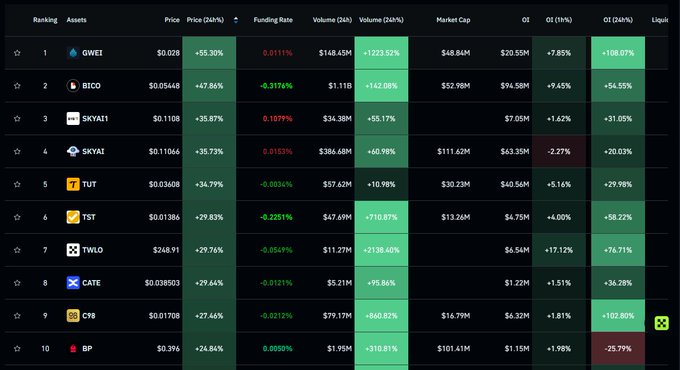Select BP market cap $101.41M

[454, 348]
